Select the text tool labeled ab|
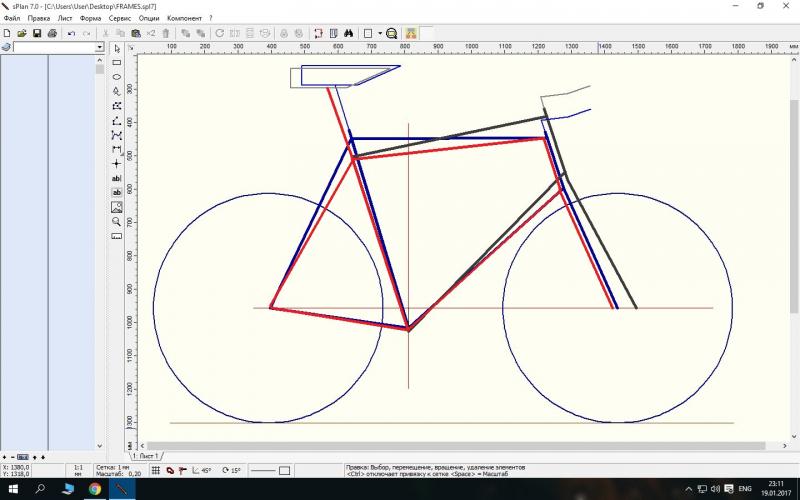Viewport: 800px width, 500px height. 117,178
